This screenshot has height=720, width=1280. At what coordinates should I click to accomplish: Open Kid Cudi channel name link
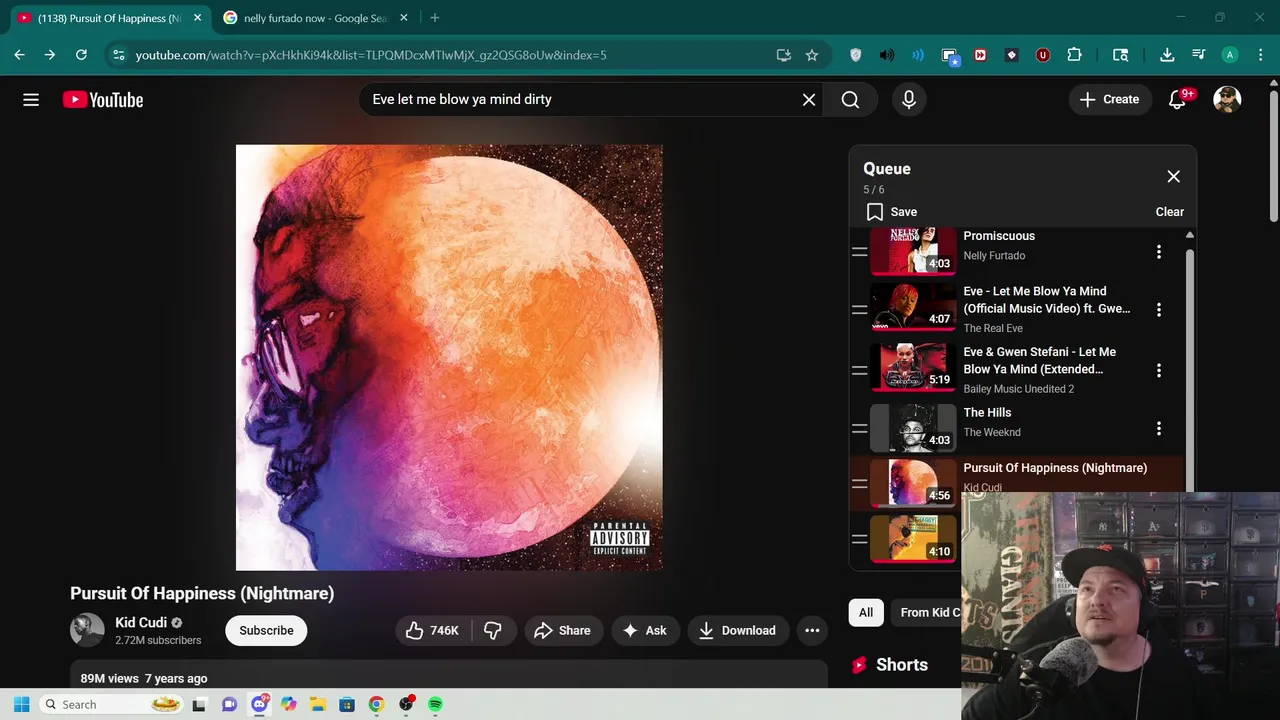click(x=141, y=623)
